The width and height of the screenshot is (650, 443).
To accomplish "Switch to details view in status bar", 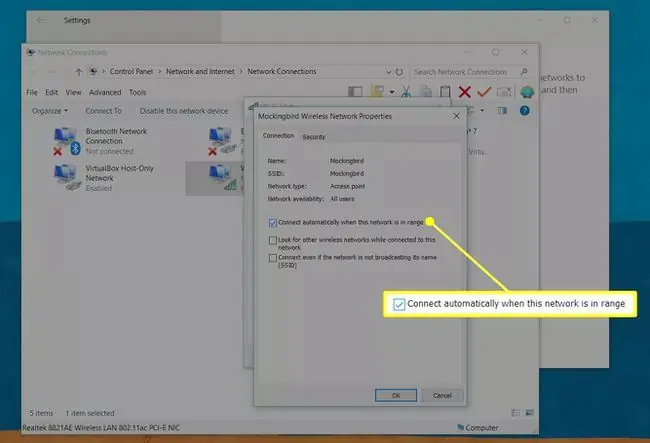I will pos(516,413).
